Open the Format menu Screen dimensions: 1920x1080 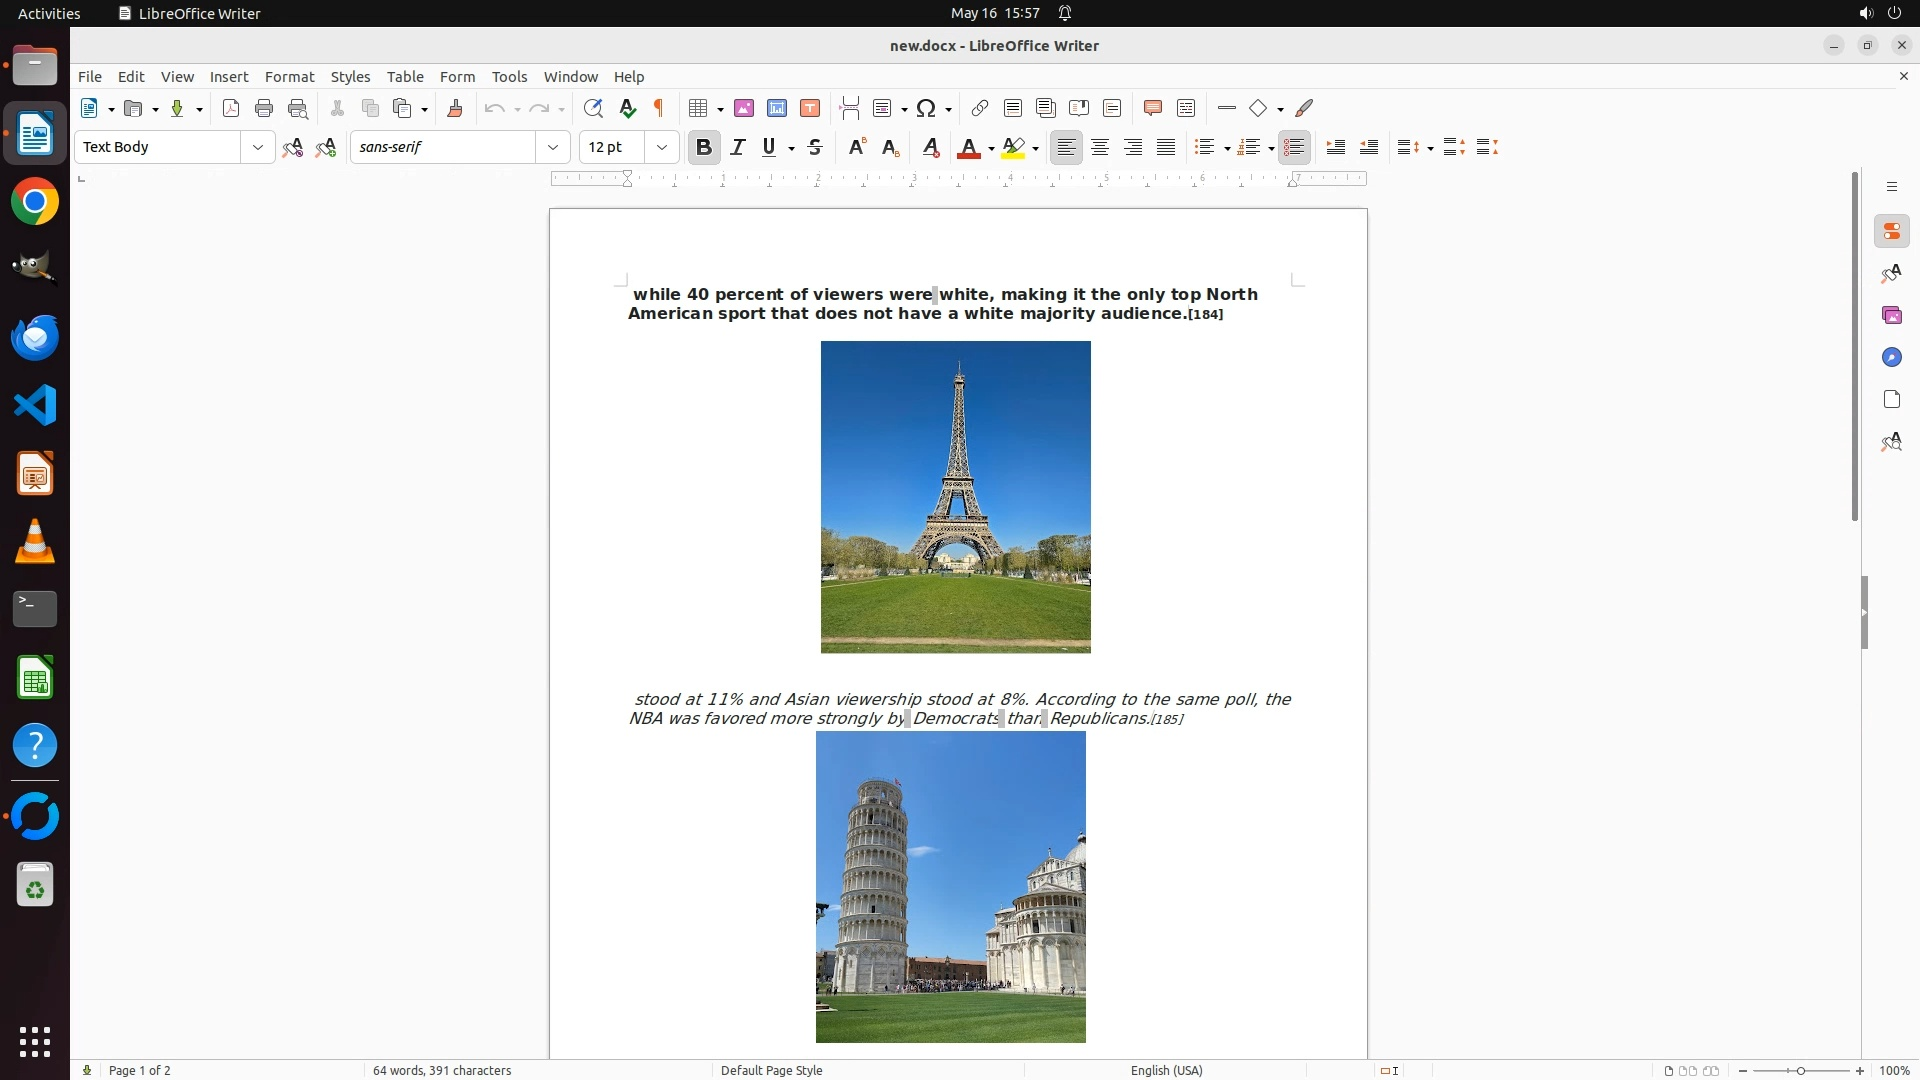point(289,77)
